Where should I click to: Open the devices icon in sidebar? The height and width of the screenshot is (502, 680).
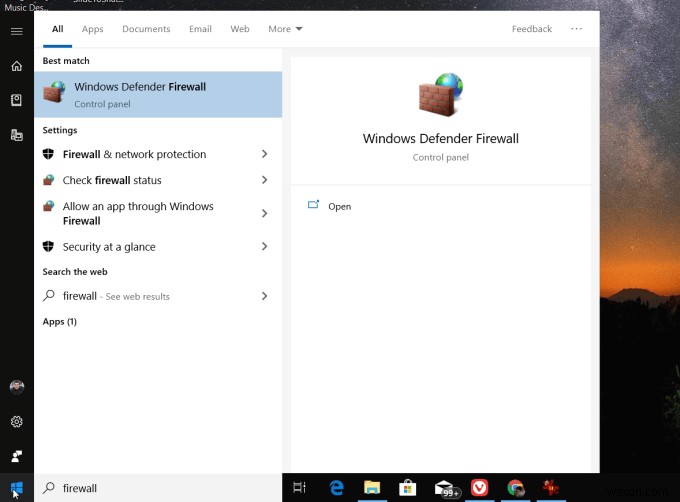tap(16, 135)
